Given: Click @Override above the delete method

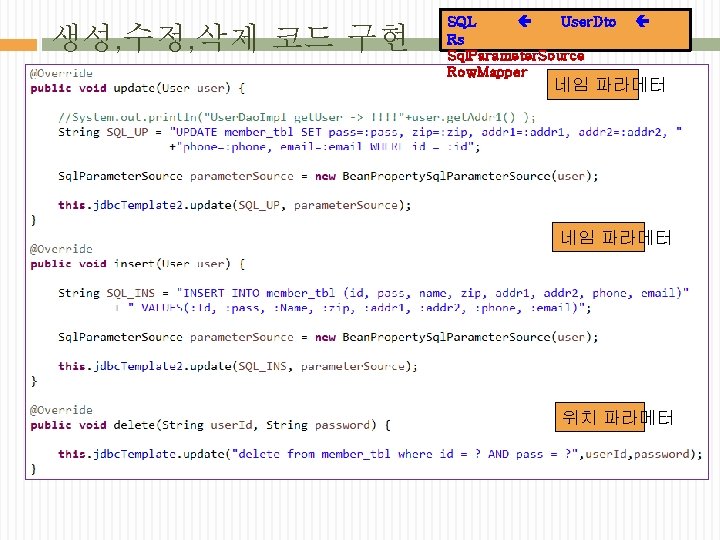Looking at the screenshot, I should tap(61, 411).
